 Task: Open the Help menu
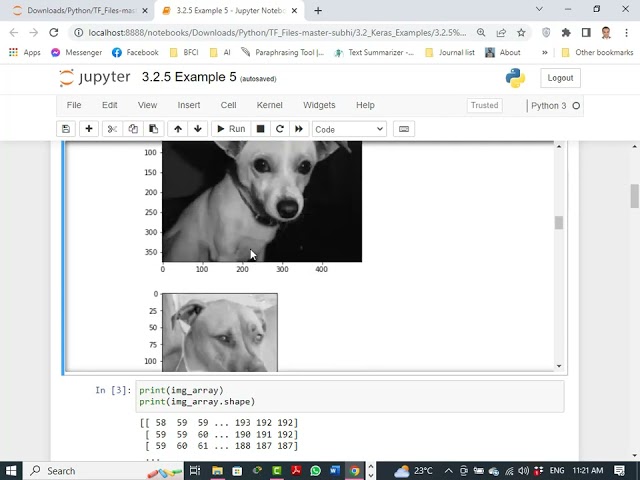click(x=365, y=105)
